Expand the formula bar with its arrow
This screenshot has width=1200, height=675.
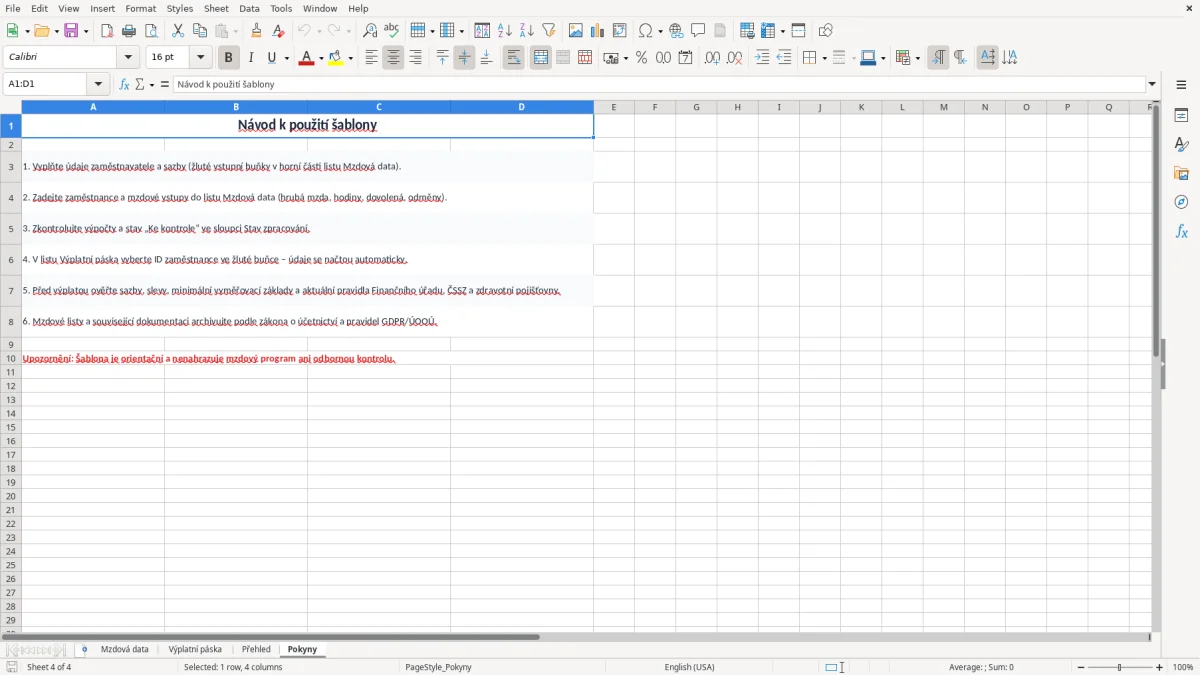tap(1153, 85)
